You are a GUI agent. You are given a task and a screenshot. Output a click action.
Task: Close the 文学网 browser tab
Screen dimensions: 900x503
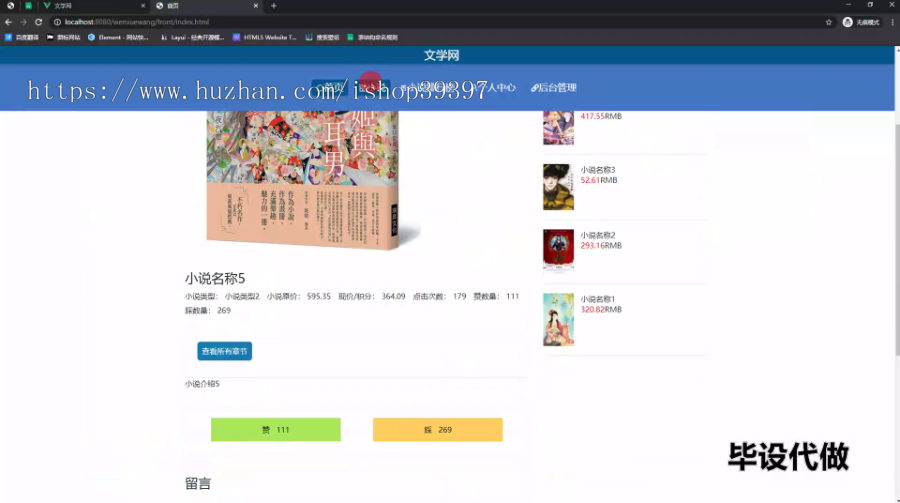pyautogui.click(x=143, y=6)
